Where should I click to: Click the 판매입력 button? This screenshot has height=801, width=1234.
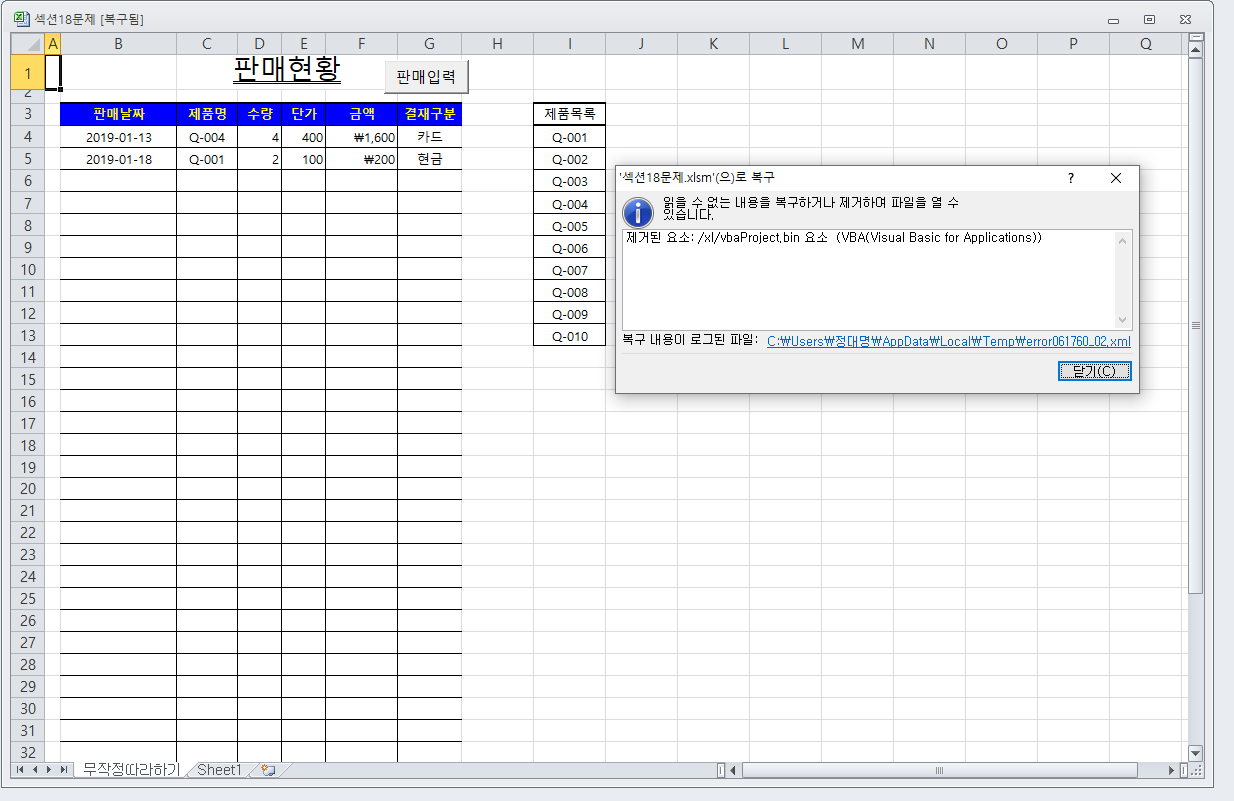pyautogui.click(x=426, y=76)
